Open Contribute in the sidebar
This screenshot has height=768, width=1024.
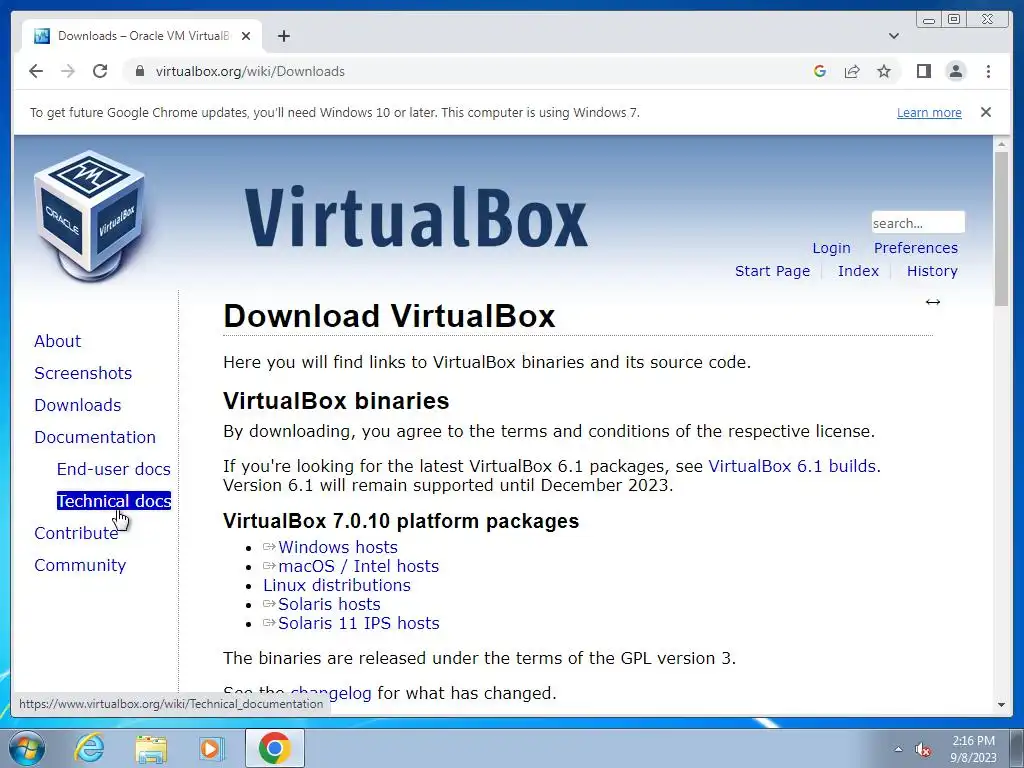76,533
